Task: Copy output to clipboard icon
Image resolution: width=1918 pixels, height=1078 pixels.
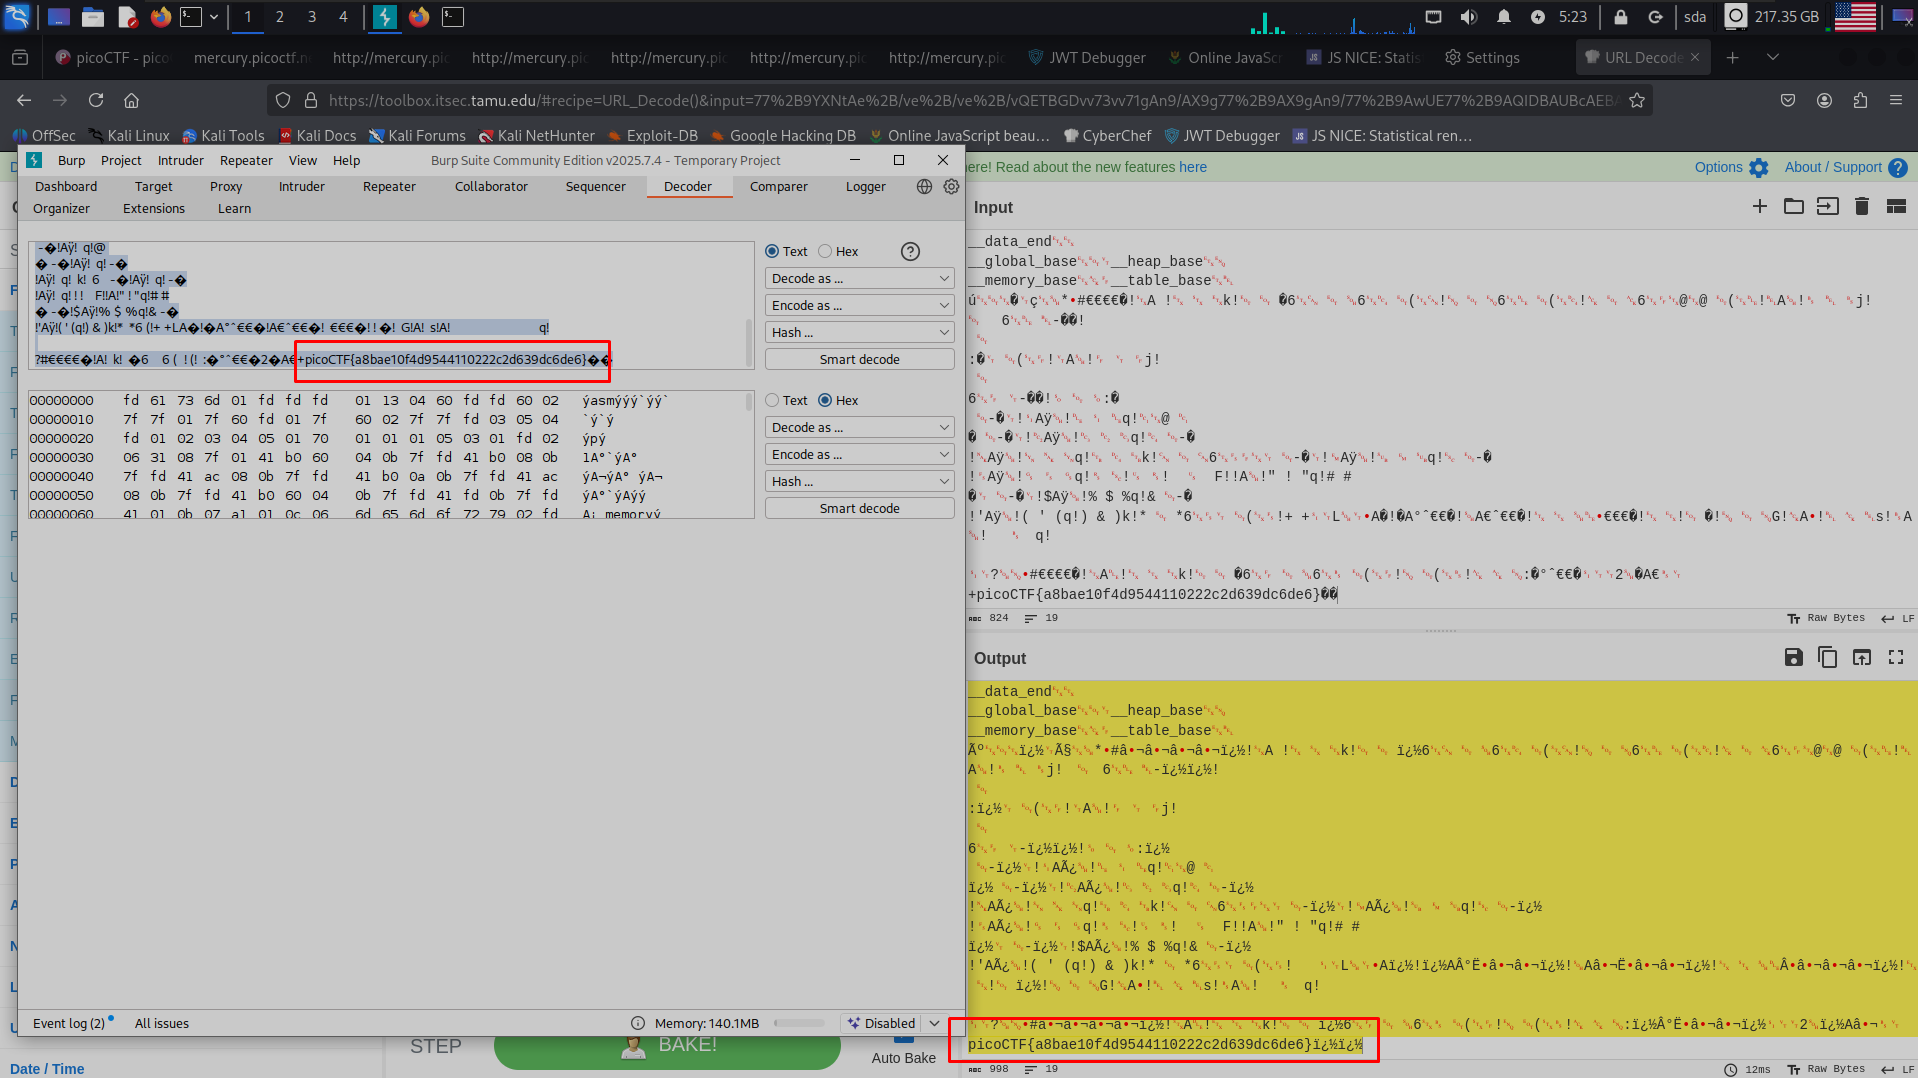Action: pyautogui.click(x=1827, y=657)
